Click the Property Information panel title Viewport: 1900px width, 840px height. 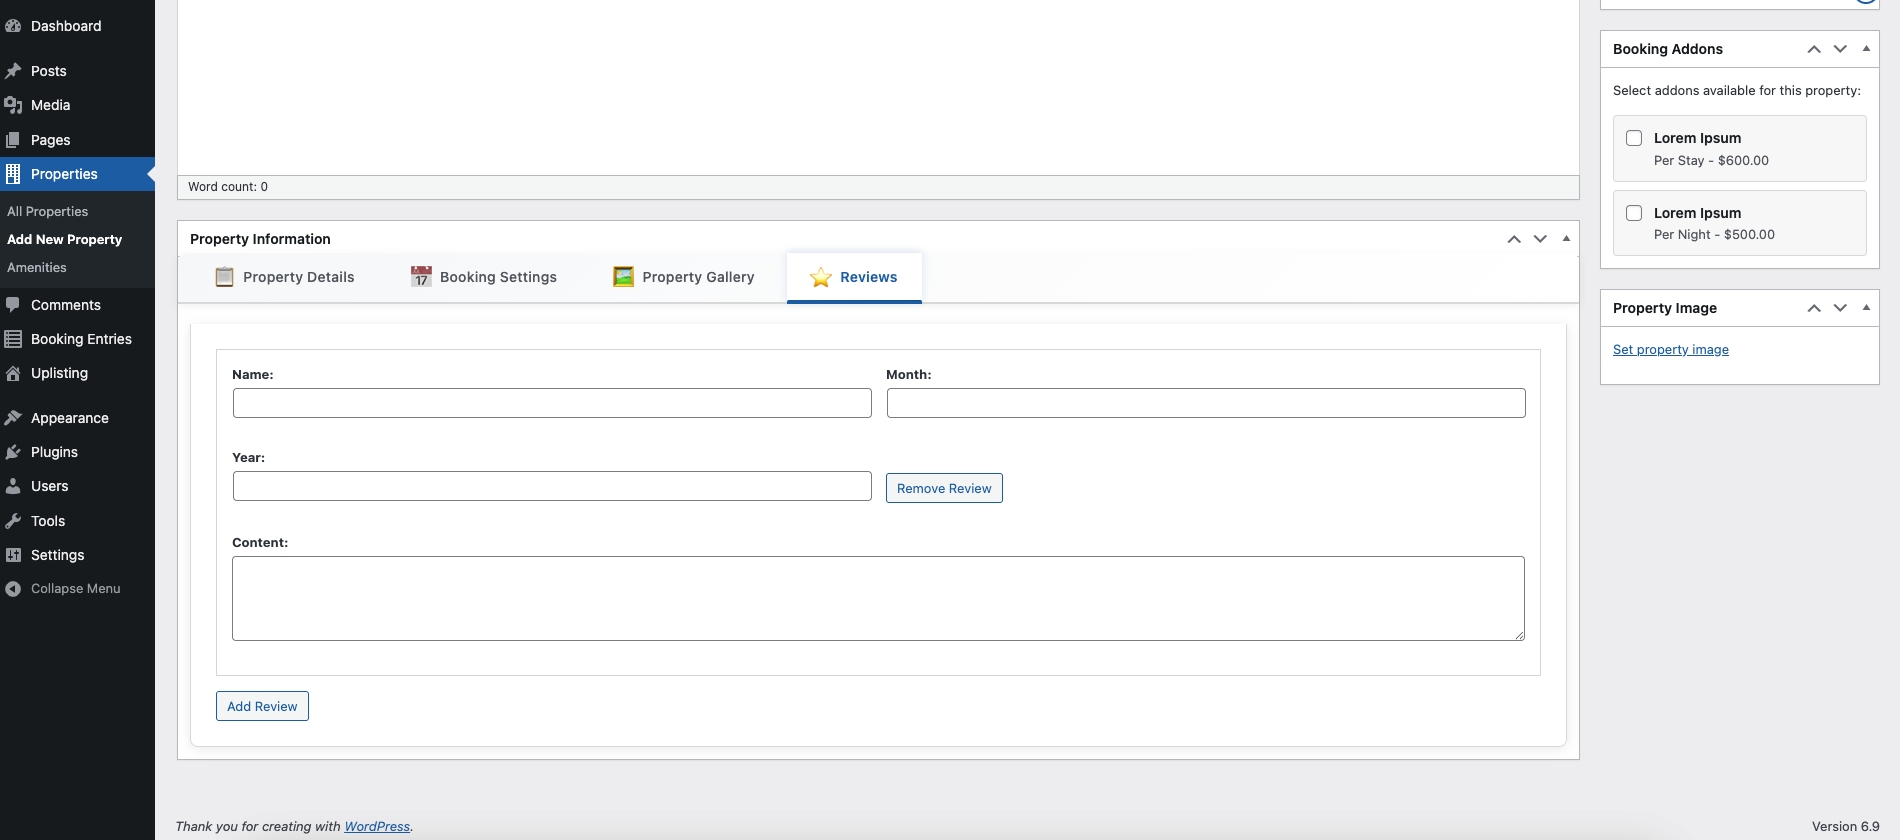[260, 239]
